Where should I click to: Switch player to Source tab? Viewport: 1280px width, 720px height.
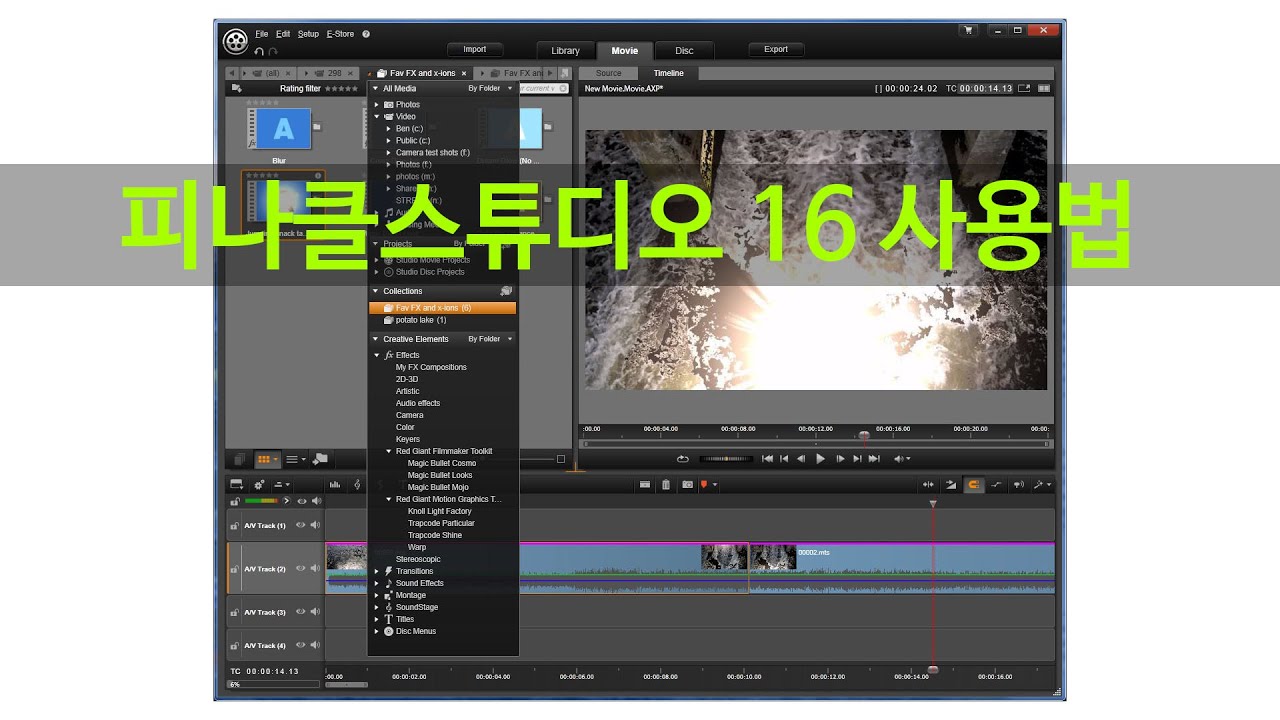pyautogui.click(x=609, y=73)
